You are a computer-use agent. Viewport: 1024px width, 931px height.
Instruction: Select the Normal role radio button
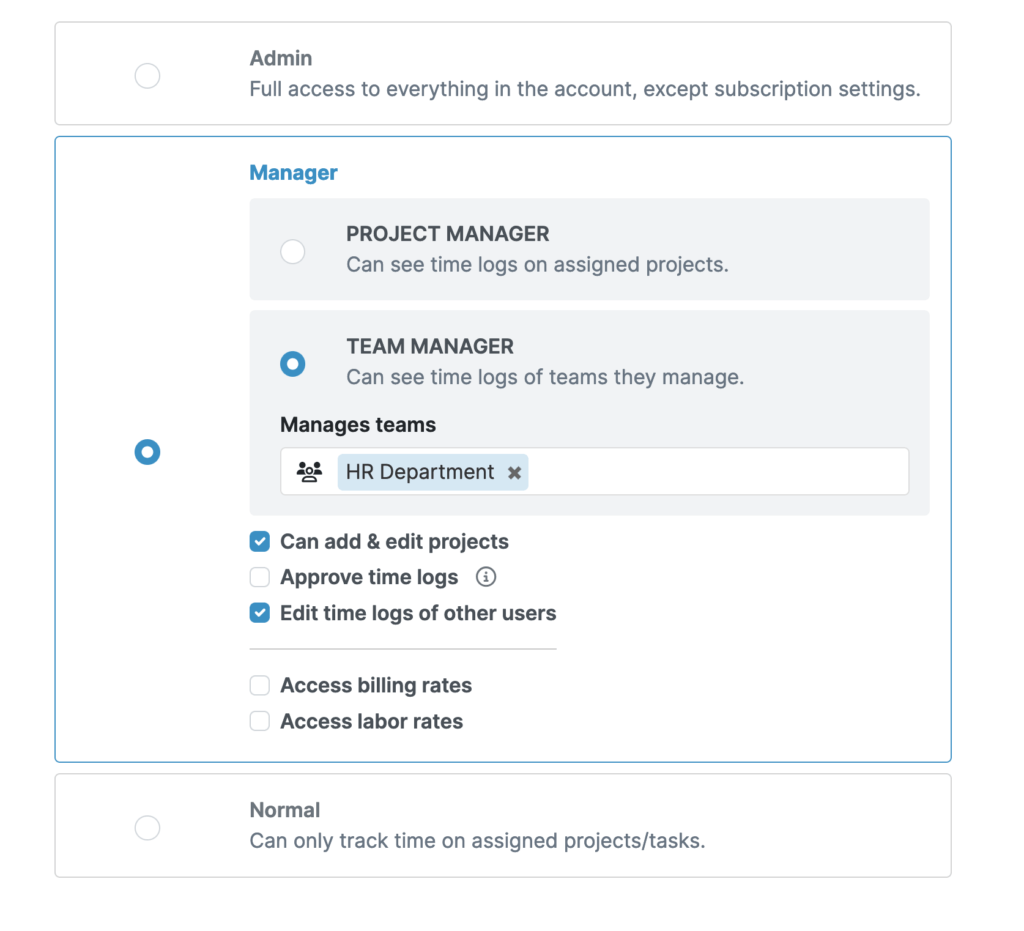click(x=147, y=827)
